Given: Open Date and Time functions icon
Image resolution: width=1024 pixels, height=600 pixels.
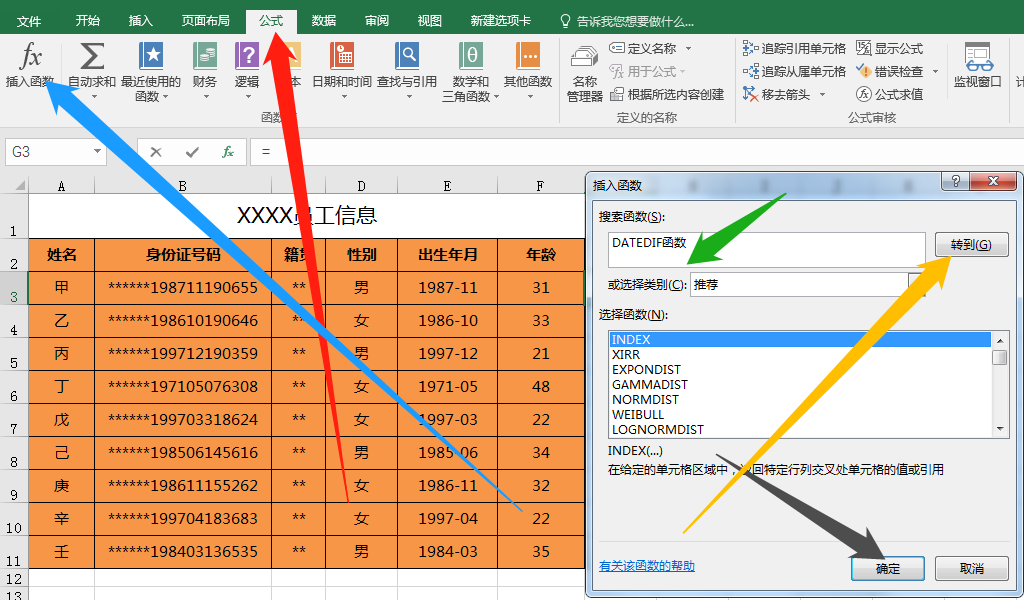Looking at the screenshot, I should pos(342,56).
